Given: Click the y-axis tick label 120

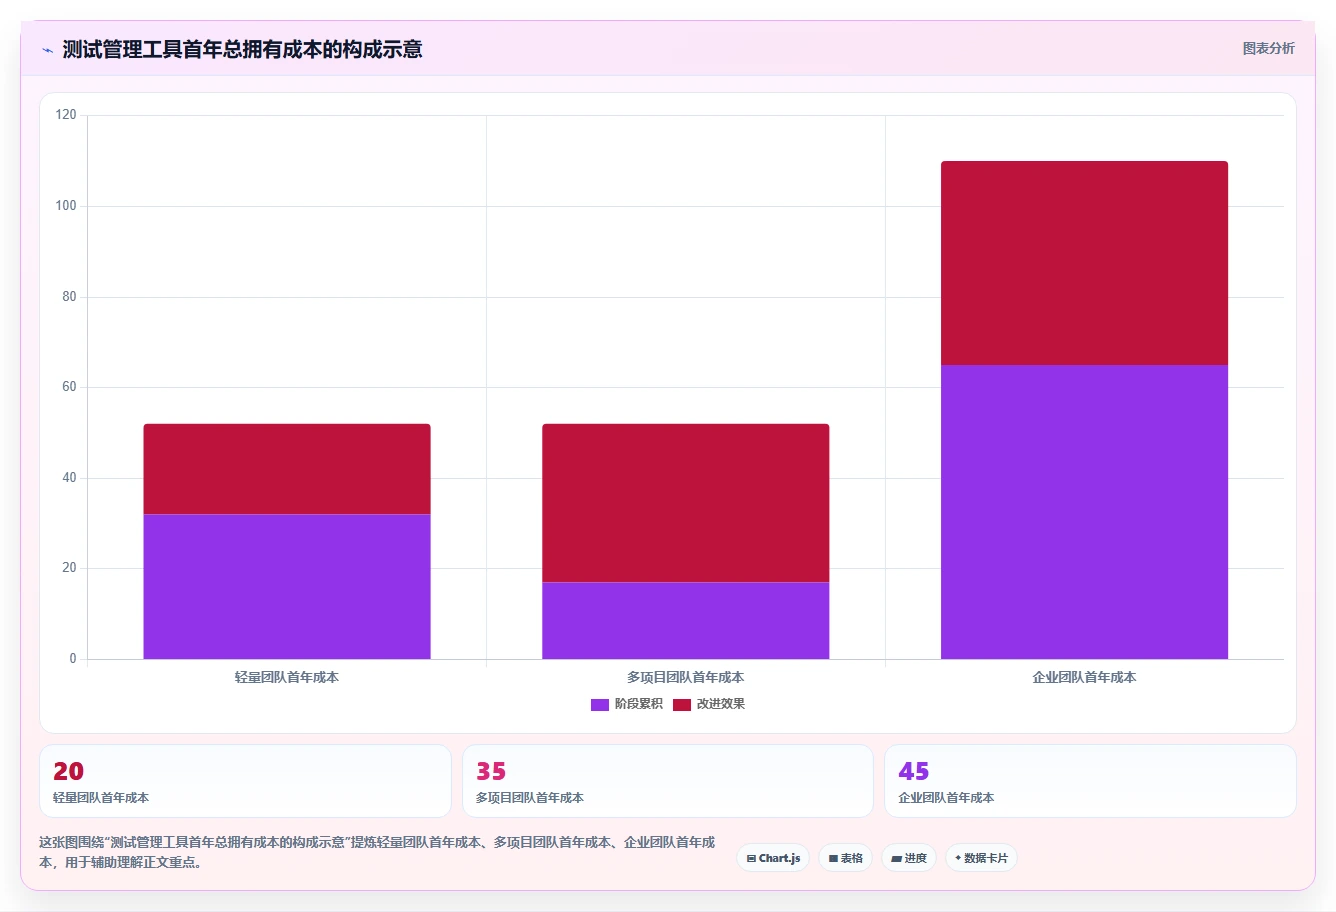Looking at the screenshot, I should click(x=66, y=115).
